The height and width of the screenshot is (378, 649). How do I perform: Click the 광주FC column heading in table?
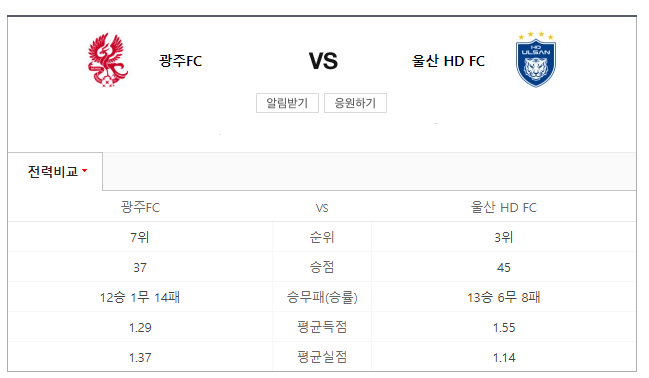(x=140, y=207)
